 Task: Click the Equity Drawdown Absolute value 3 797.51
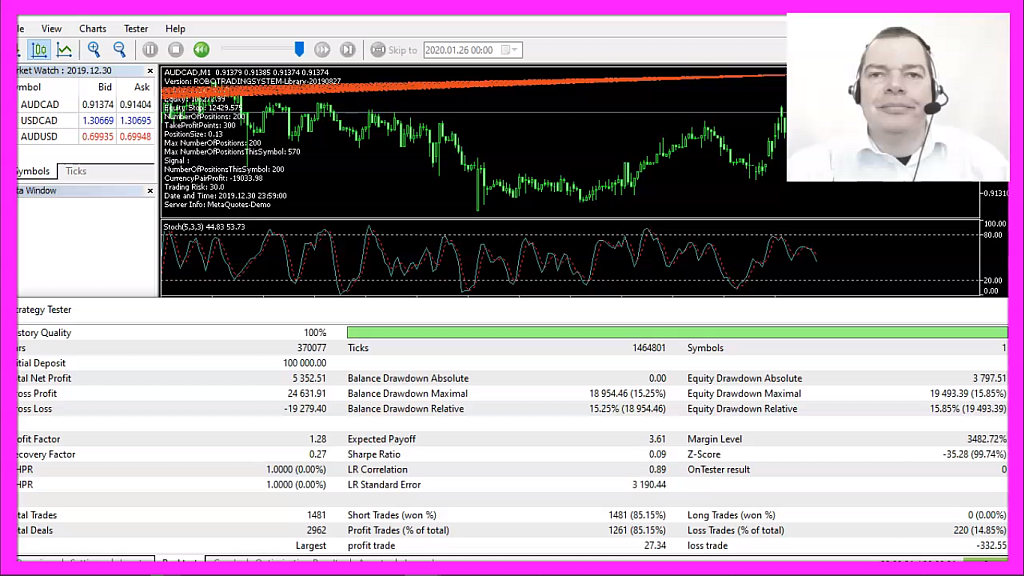click(x=989, y=378)
